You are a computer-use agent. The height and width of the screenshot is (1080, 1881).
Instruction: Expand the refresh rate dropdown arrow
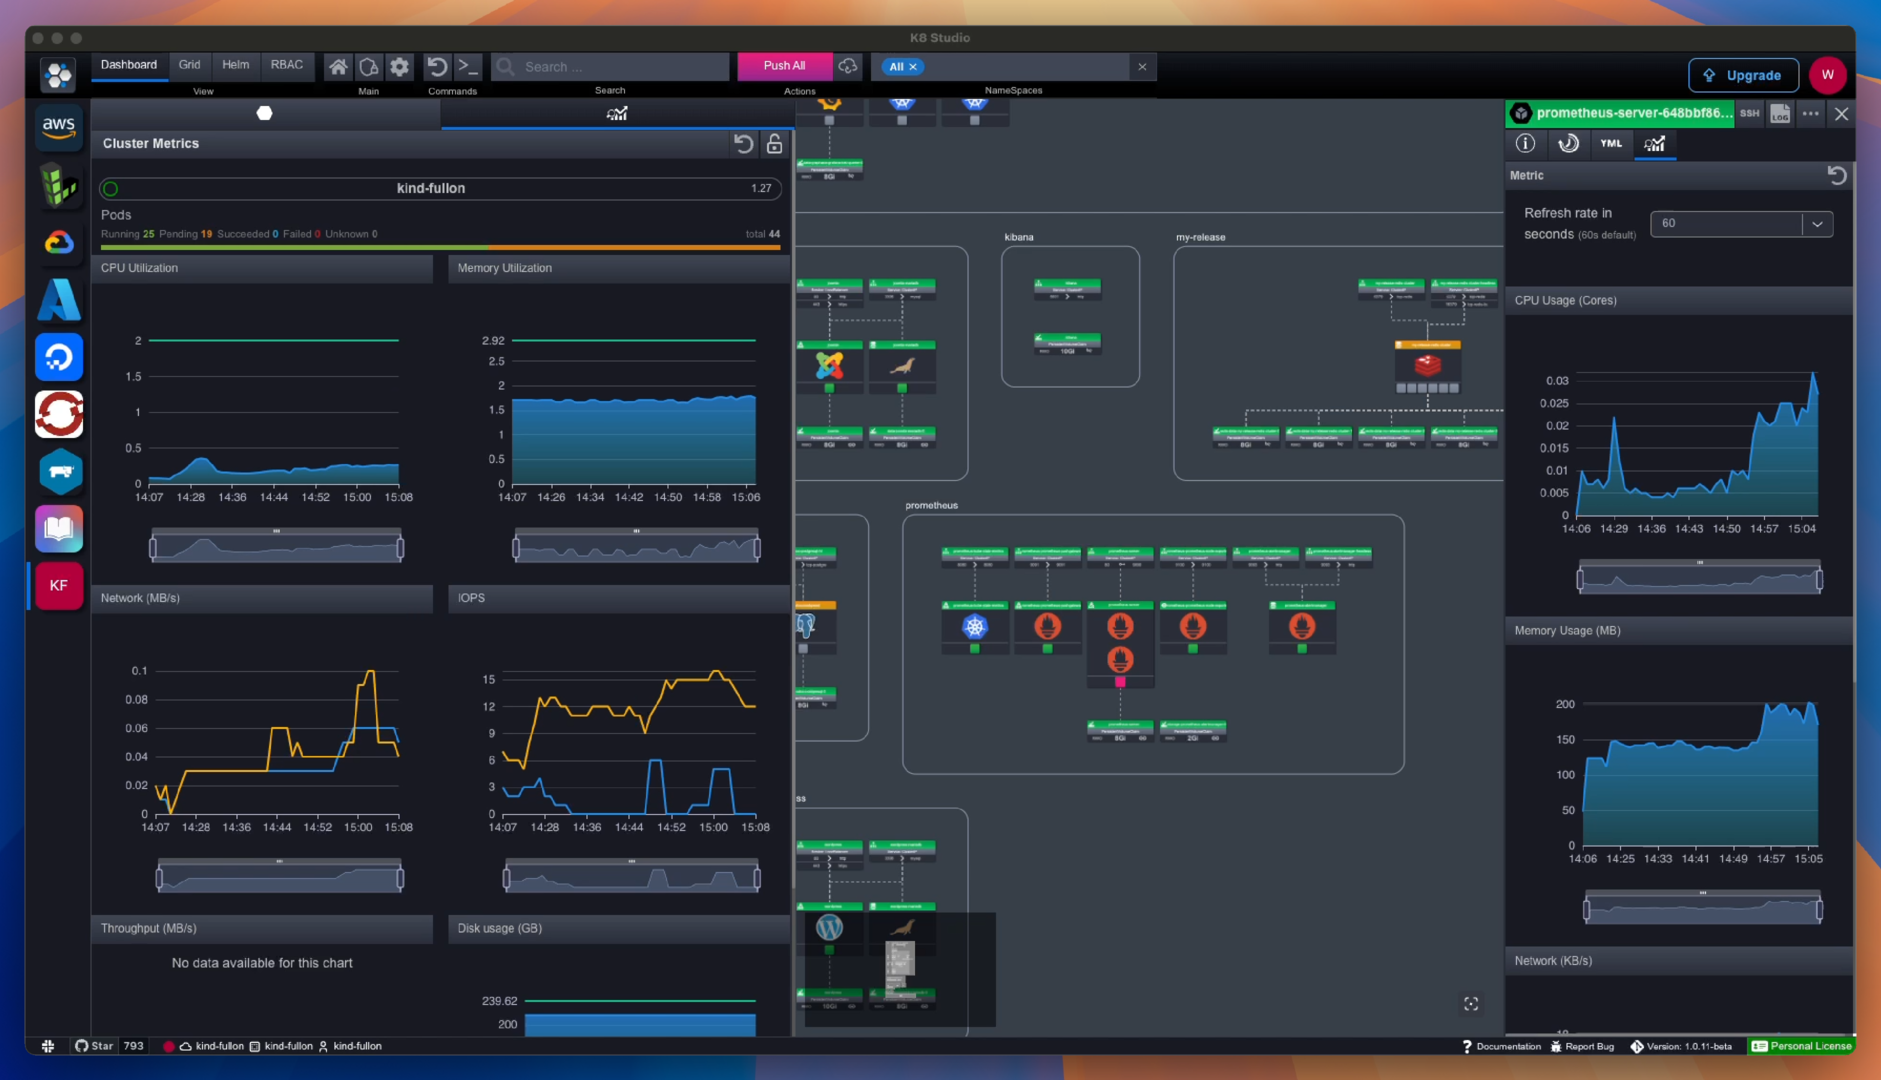pos(1817,224)
